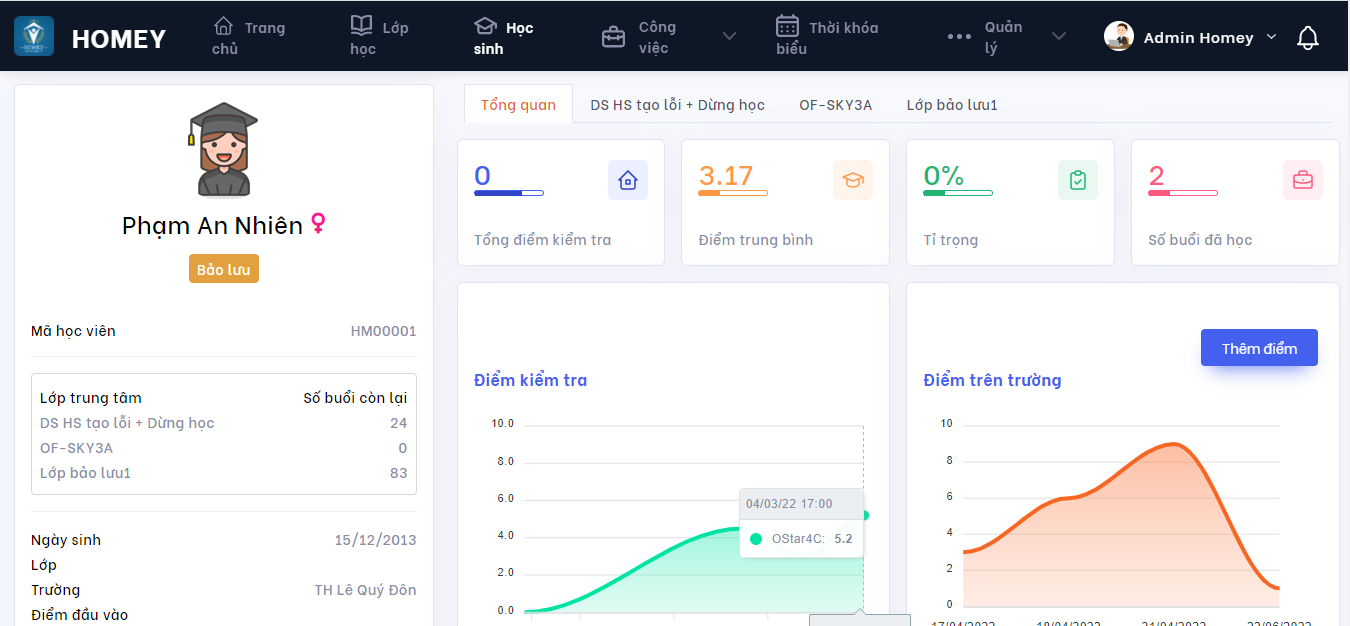This screenshot has width=1350, height=626.
Task: Expand the Quản lý dropdown menu
Action: pos(1058,37)
